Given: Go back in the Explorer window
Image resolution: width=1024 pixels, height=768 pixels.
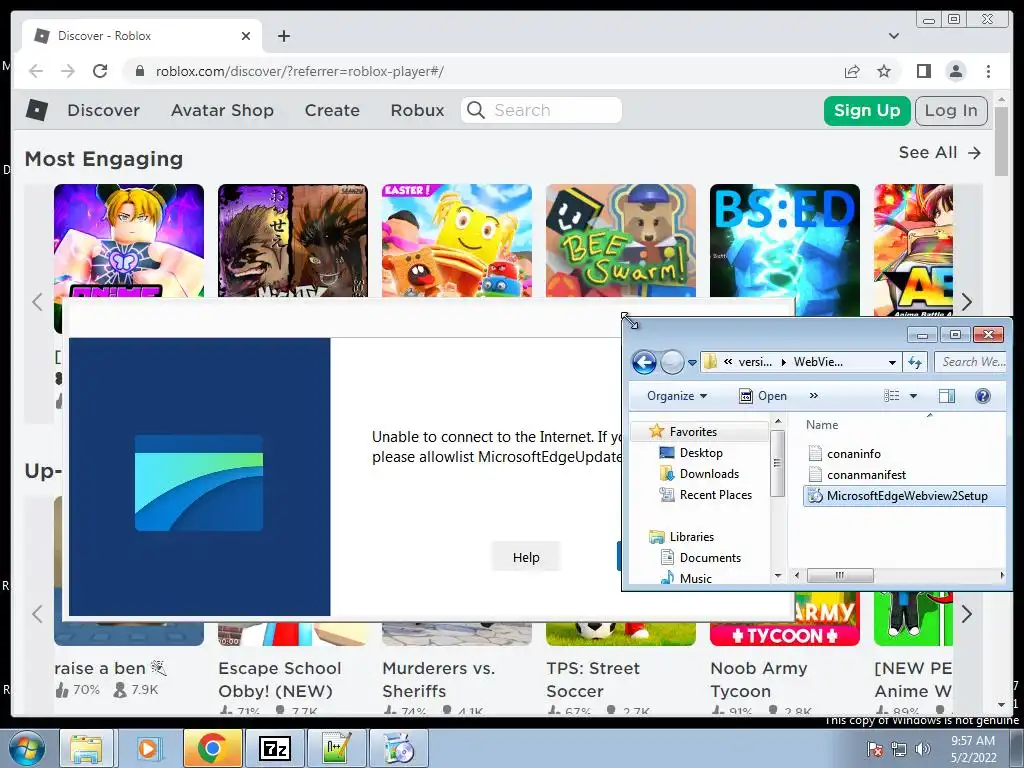Looking at the screenshot, I should click(644, 362).
